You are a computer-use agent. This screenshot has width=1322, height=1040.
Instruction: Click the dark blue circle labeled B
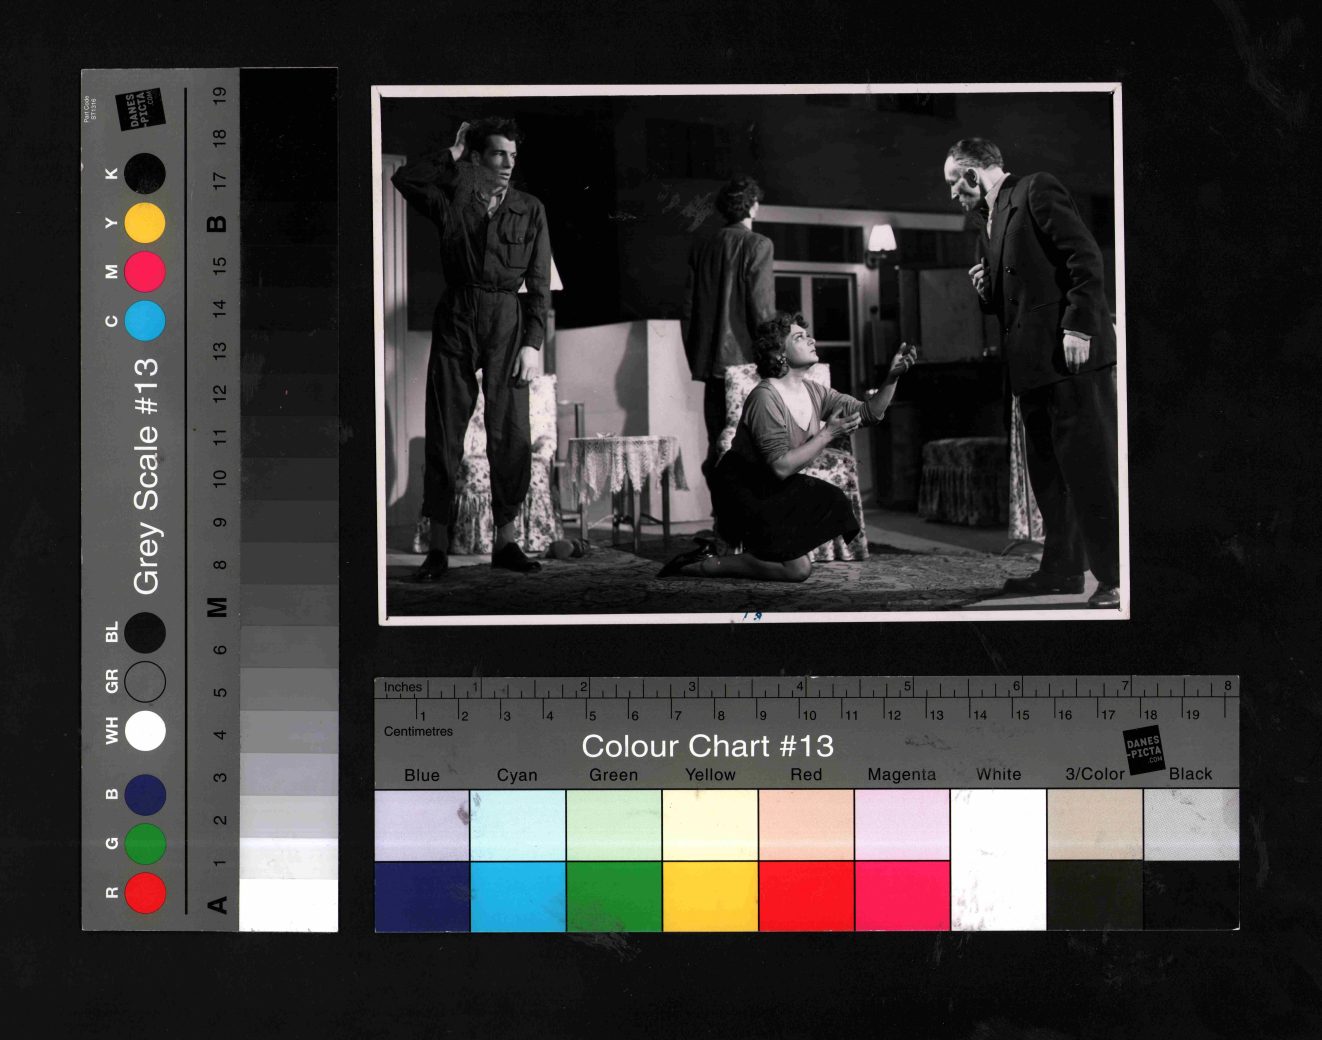click(145, 794)
